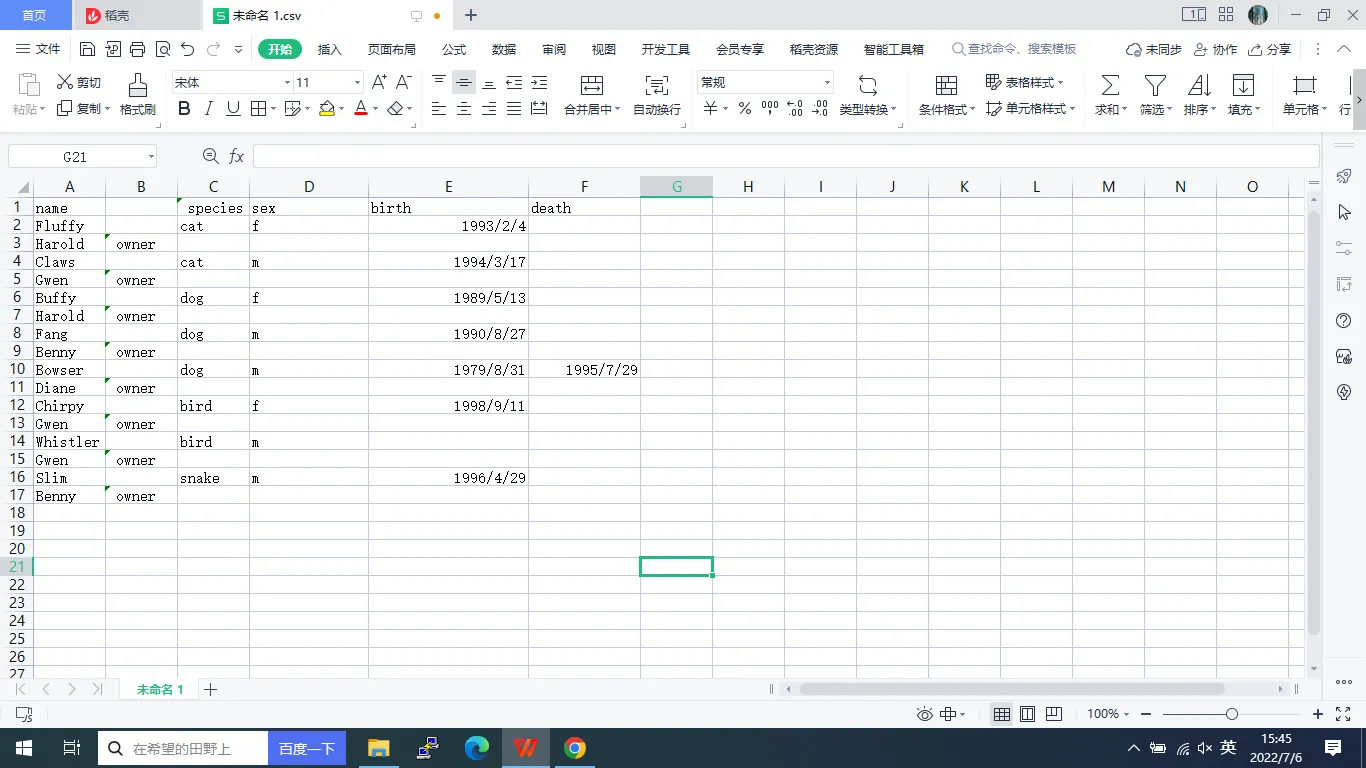Toggle align text left
This screenshot has height=768, width=1366.
(439, 109)
